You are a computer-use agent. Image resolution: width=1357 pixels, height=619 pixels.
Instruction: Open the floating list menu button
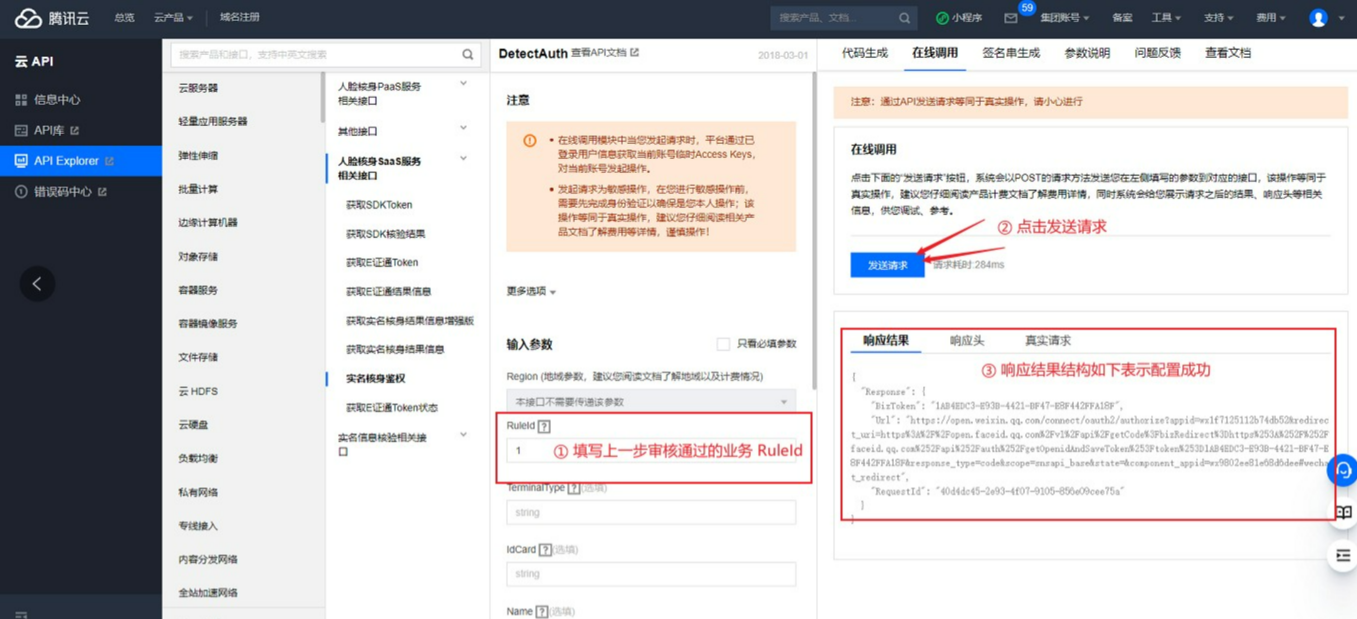point(1343,555)
